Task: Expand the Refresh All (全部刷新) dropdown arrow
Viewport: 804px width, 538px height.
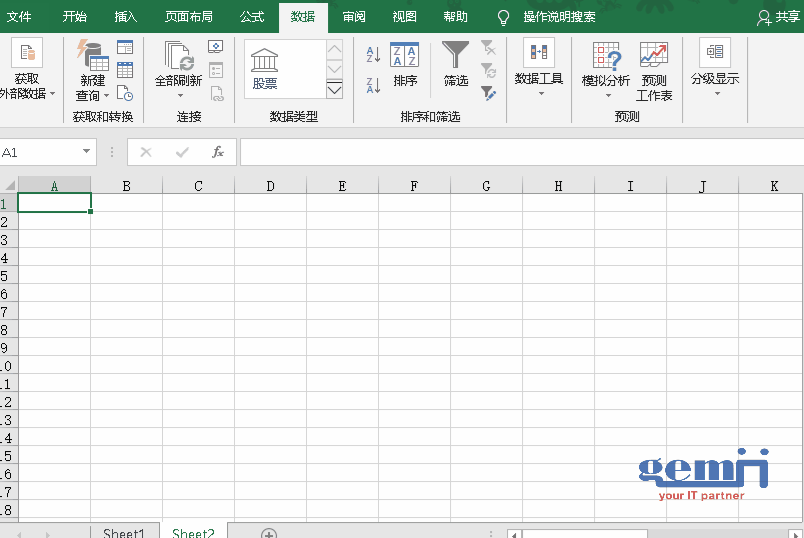Action: (181, 96)
